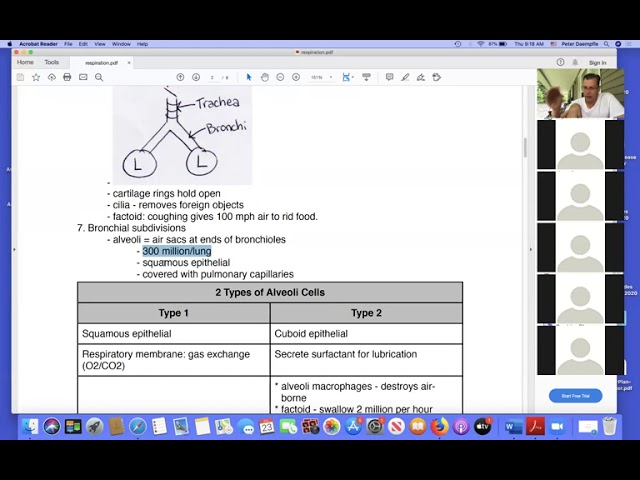Click the stamp icon in toolbar
This screenshot has height=480, width=640.
coord(436,77)
